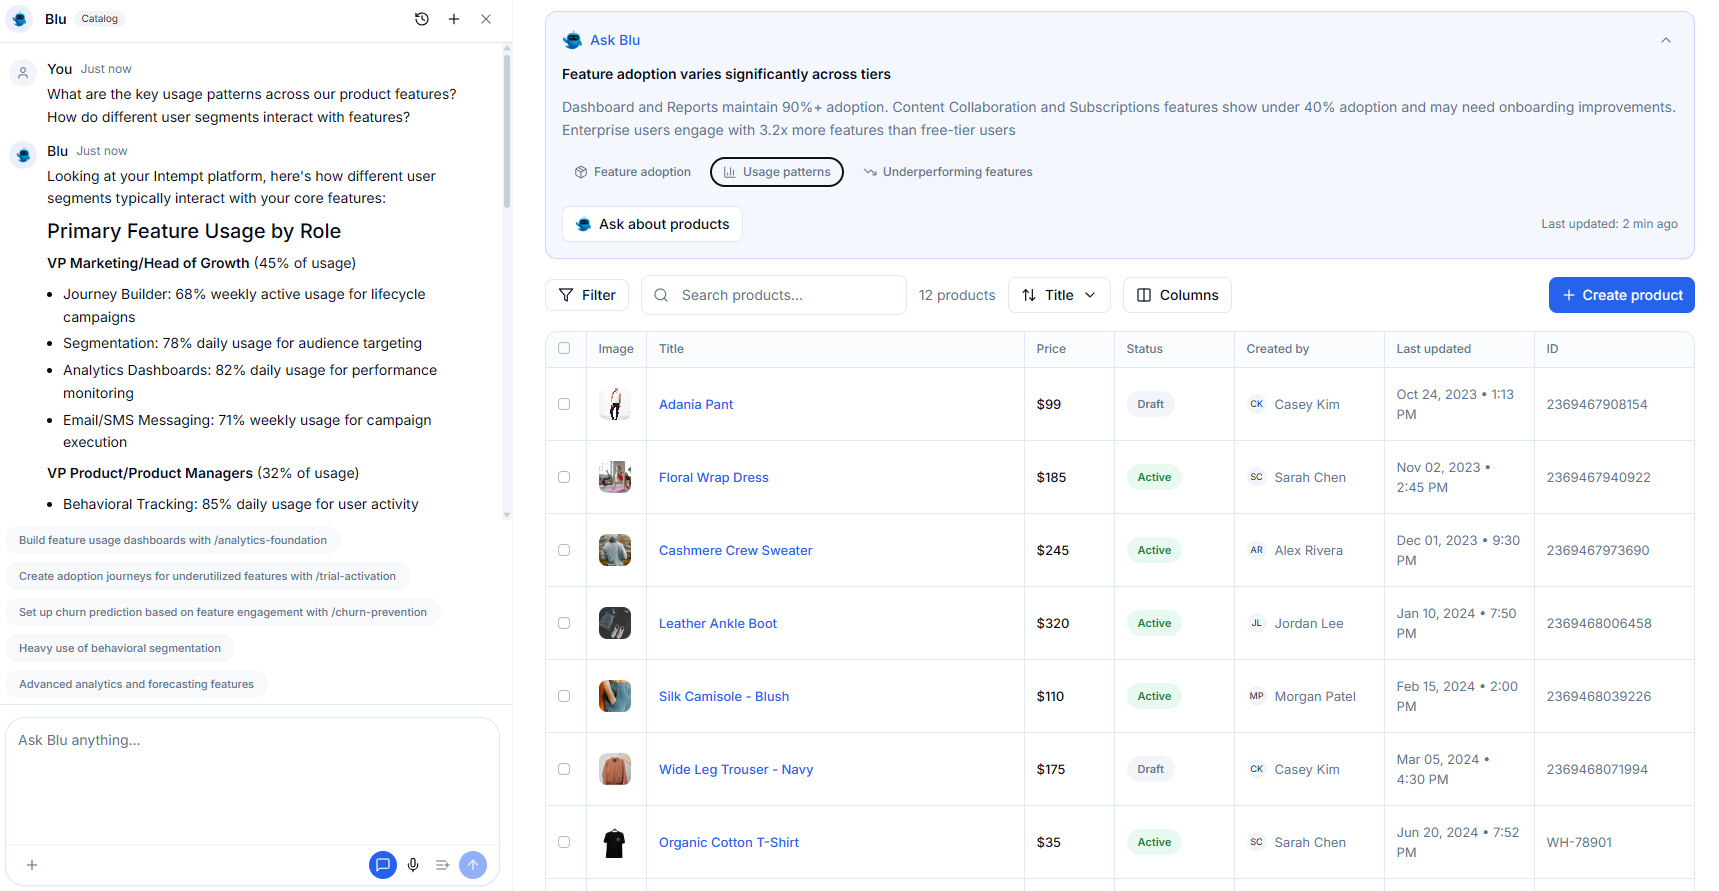Click the Ask Blu heading link

[x=615, y=40]
